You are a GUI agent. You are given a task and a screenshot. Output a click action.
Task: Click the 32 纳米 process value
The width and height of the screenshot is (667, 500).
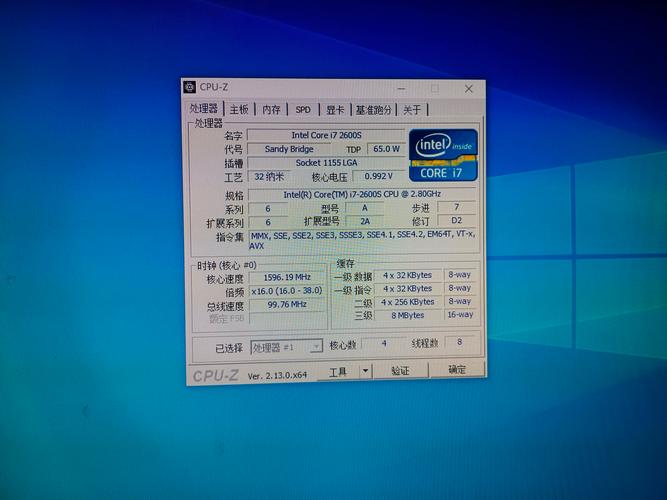click(268, 177)
